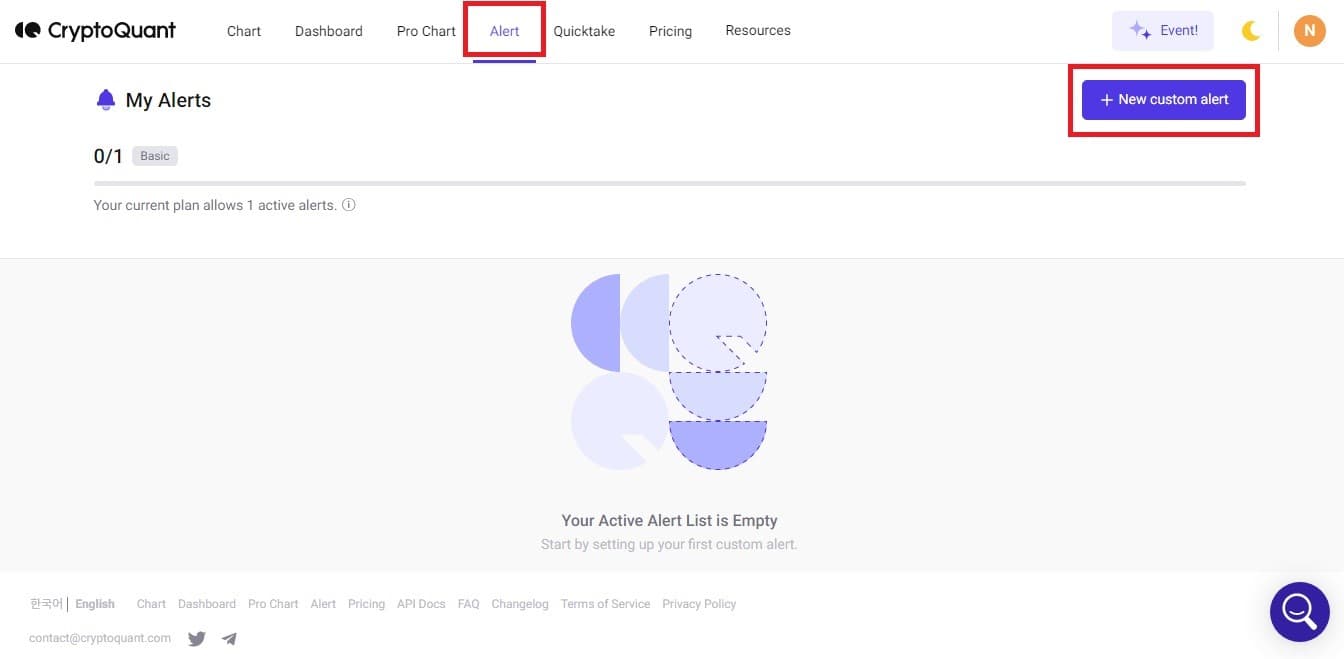Open the Resources menu in the top navigation
This screenshot has width=1344, height=659.
758,31
